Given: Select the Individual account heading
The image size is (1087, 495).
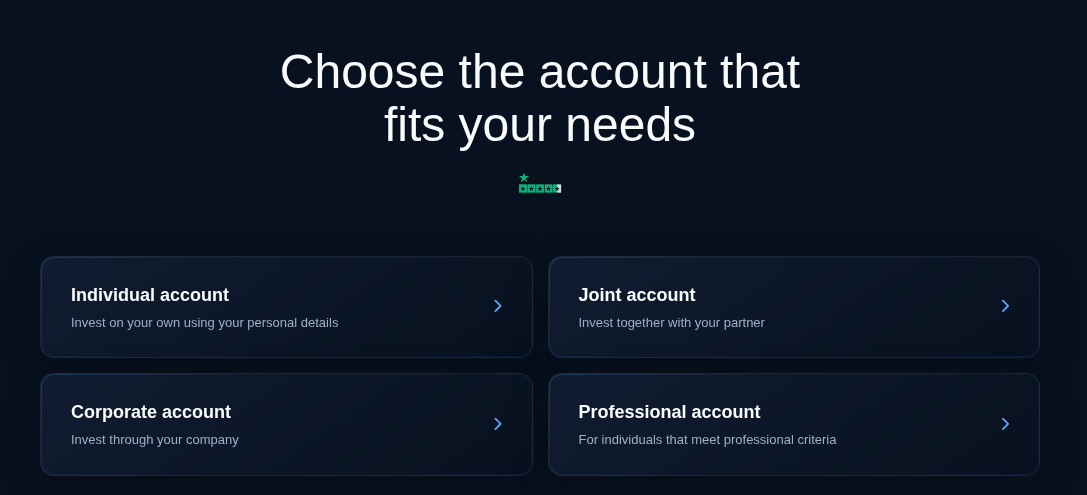Looking at the screenshot, I should pos(150,295).
